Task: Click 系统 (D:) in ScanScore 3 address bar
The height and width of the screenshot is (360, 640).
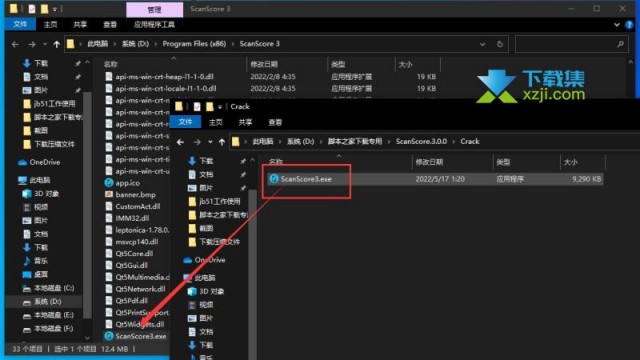Action: tap(135, 44)
